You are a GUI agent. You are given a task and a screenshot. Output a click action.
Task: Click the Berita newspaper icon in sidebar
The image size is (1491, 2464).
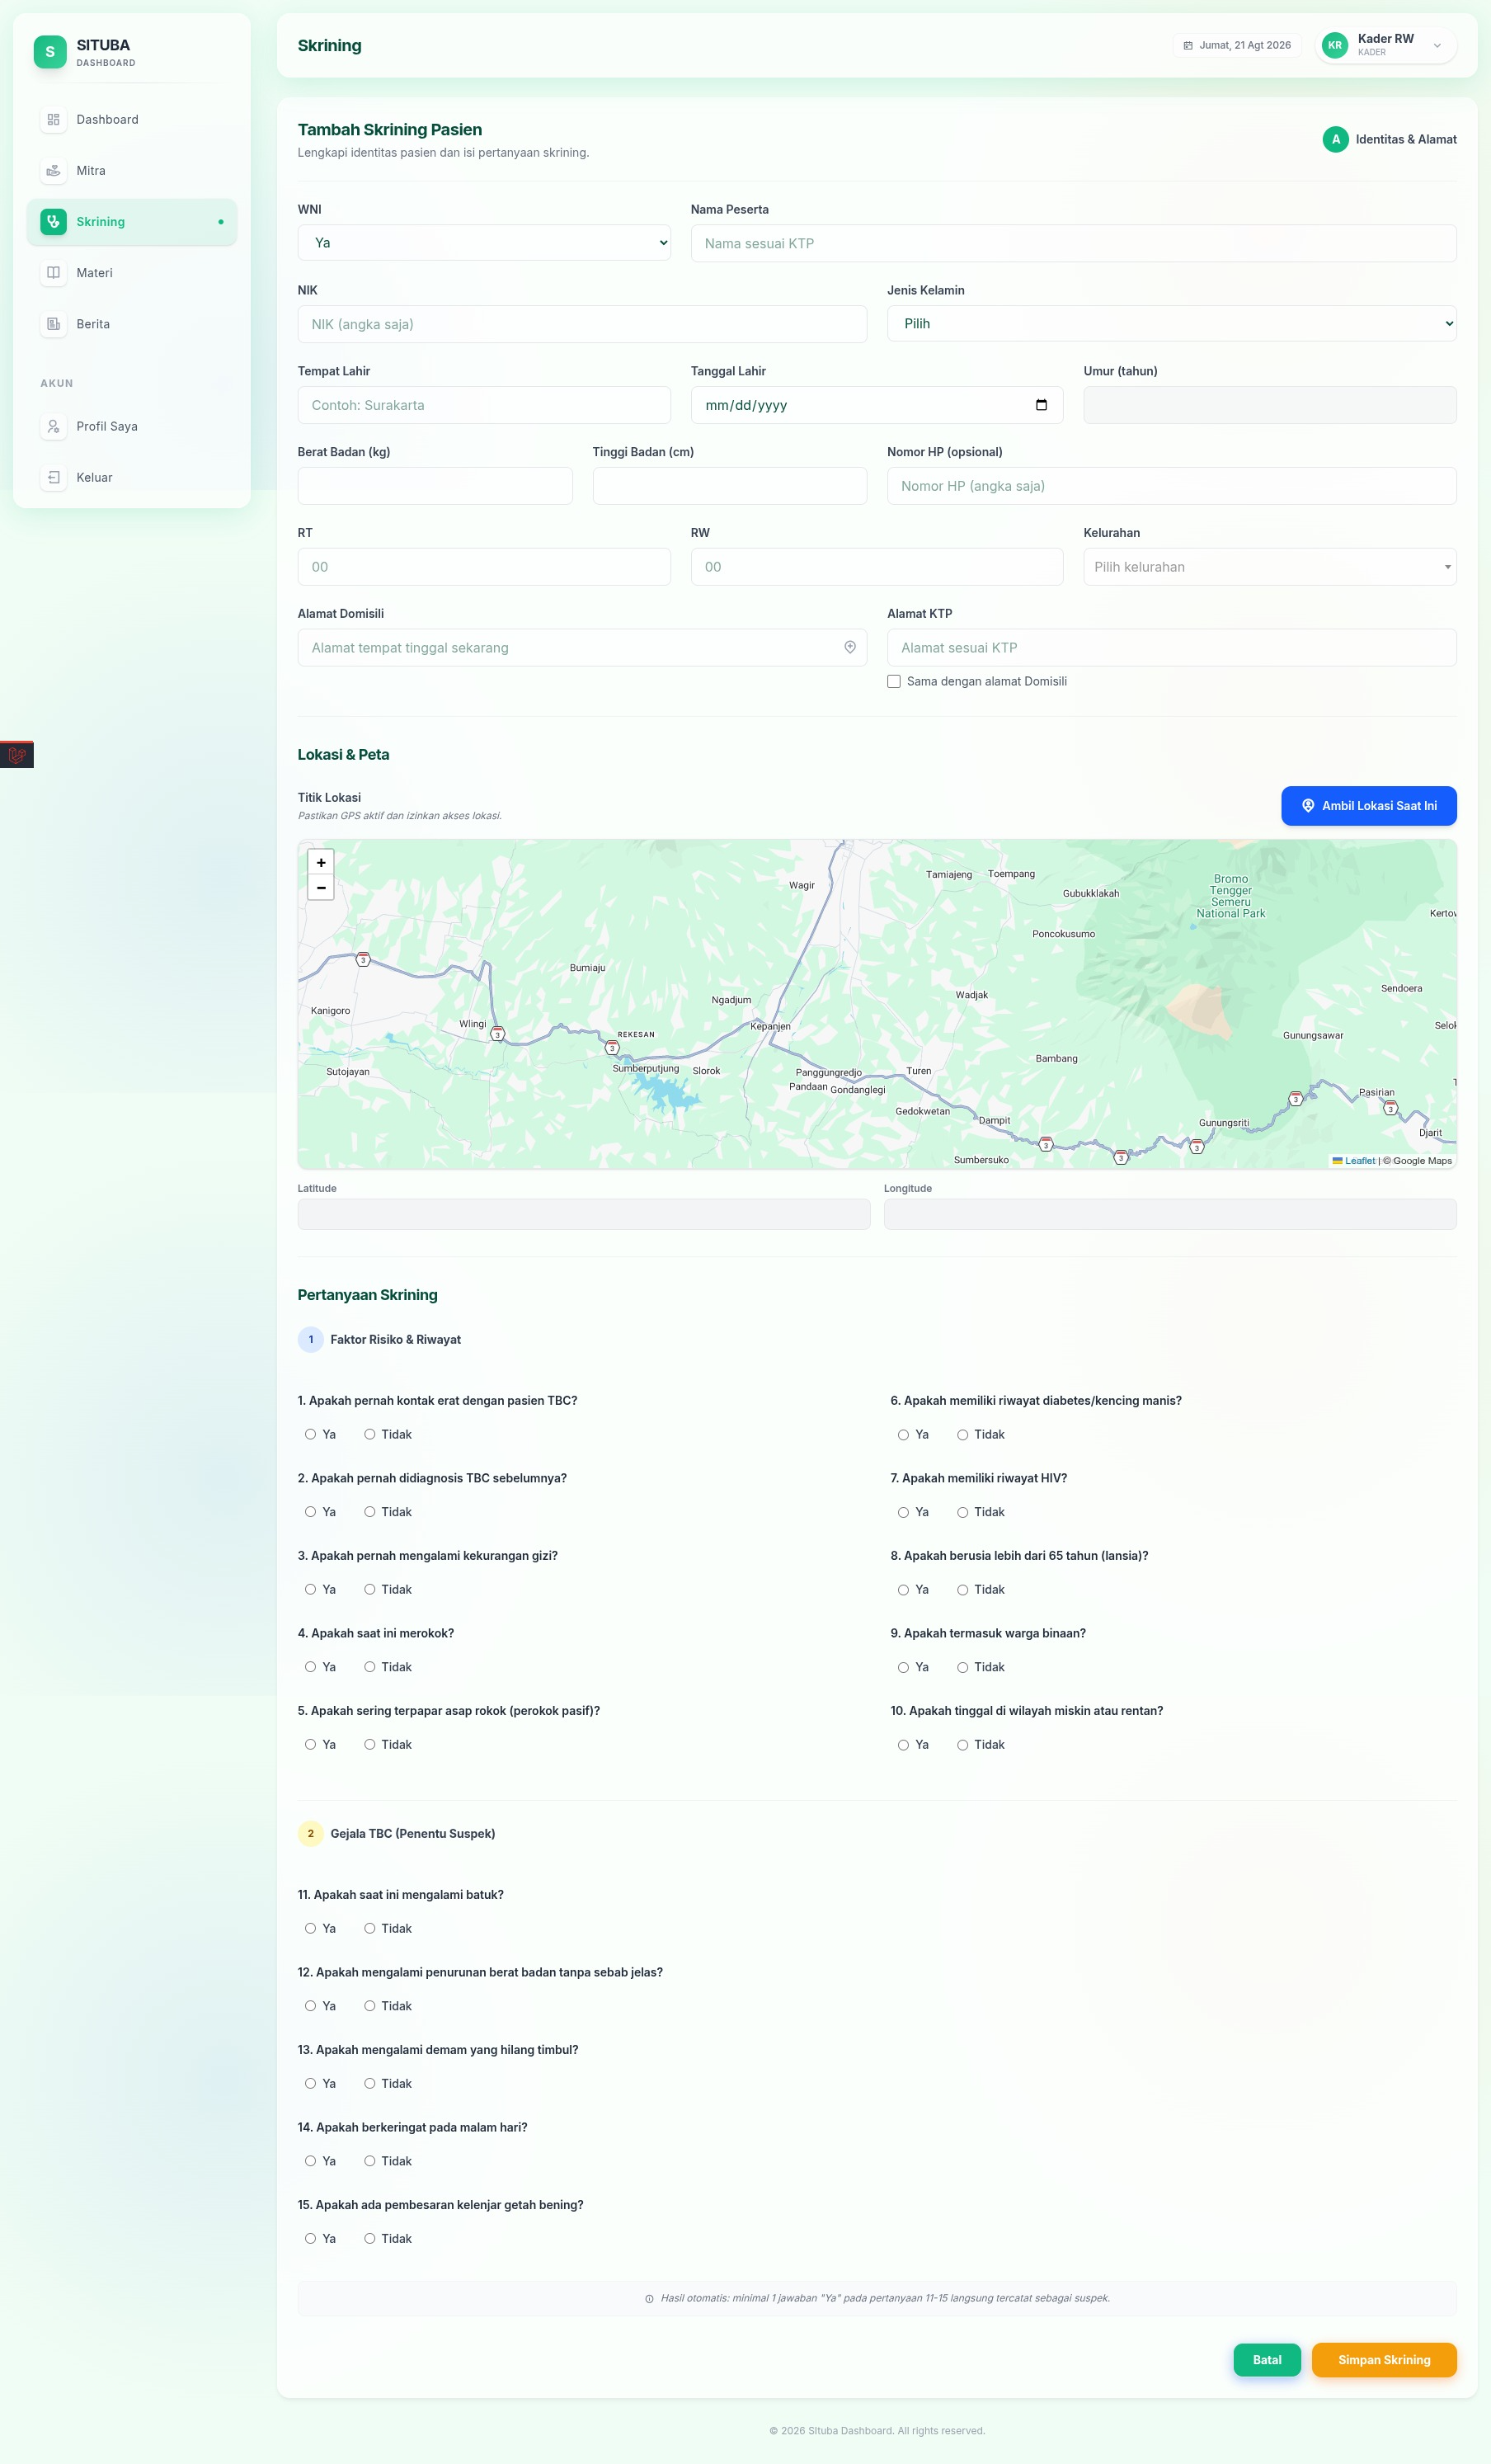coord(54,324)
